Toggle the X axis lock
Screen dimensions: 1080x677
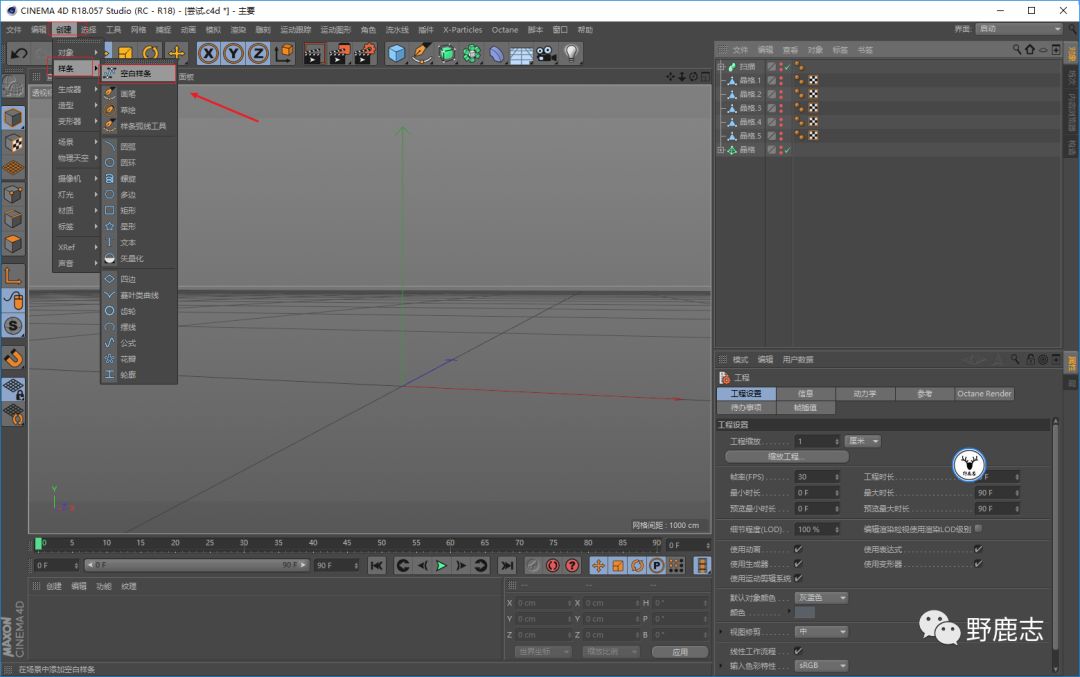208,53
